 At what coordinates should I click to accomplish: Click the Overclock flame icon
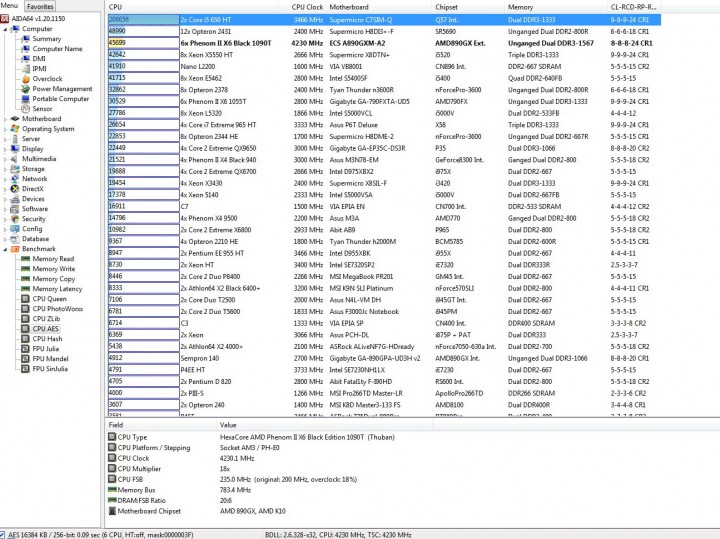tap(26, 79)
